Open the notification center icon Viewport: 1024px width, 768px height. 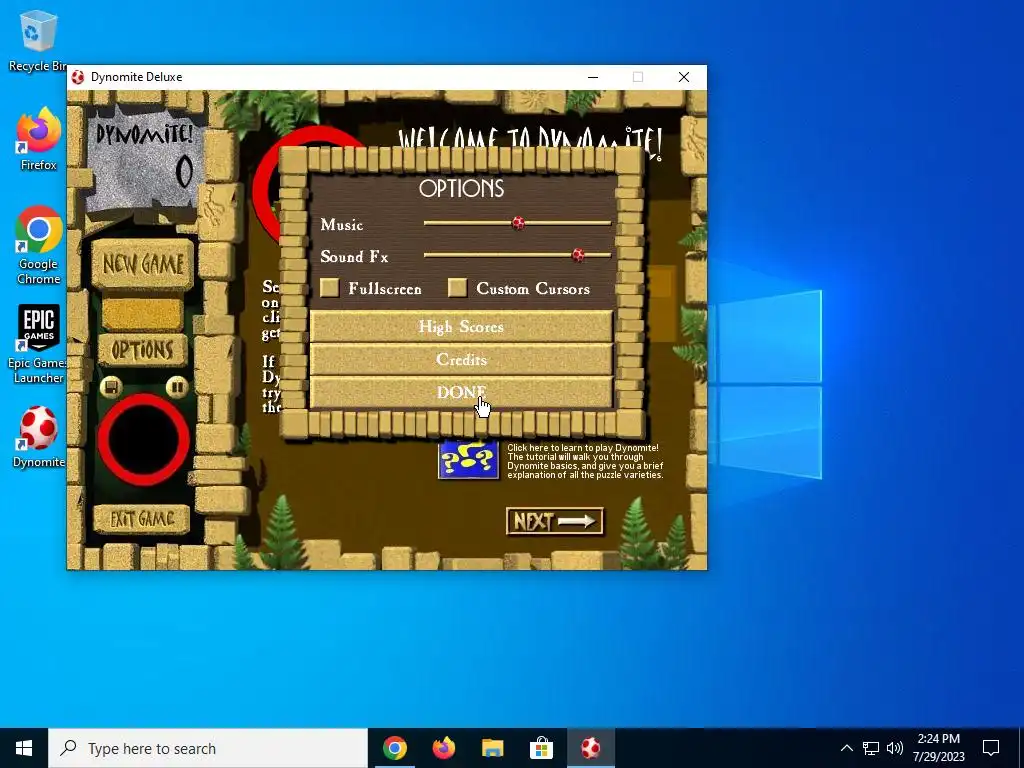[x=991, y=748]
